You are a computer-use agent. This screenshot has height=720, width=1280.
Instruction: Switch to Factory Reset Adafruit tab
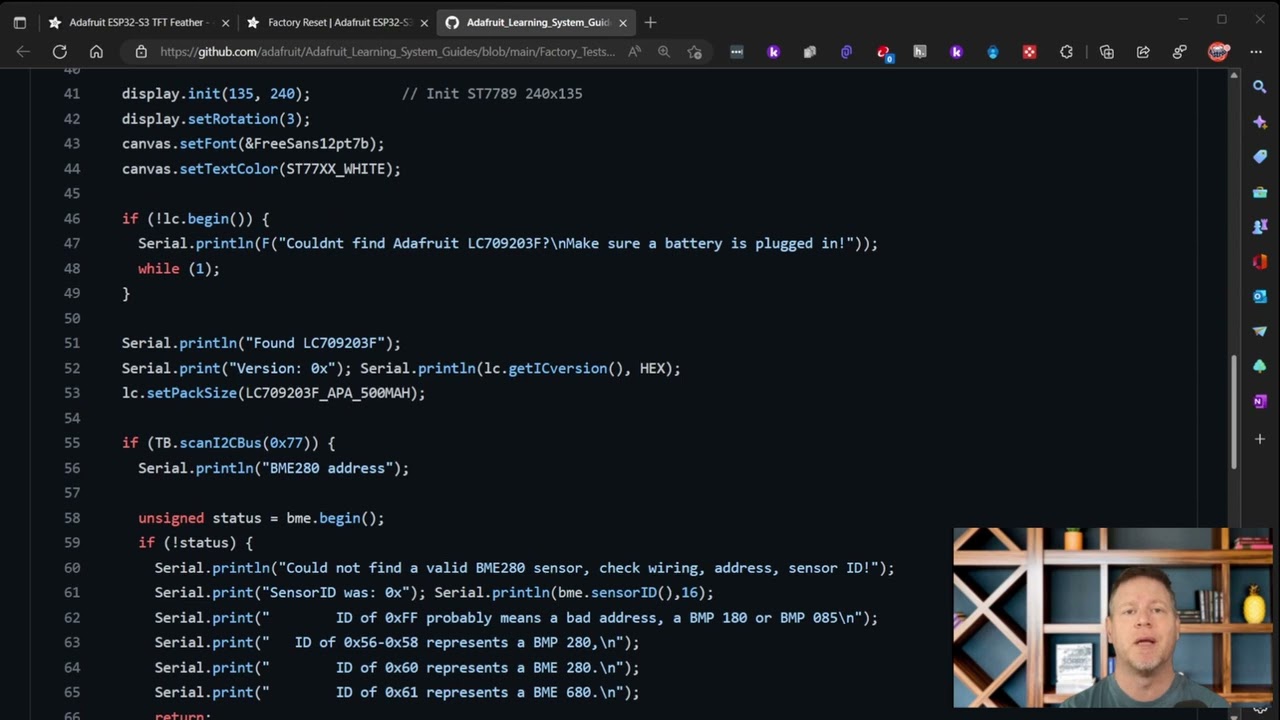(x=339, y=22)
